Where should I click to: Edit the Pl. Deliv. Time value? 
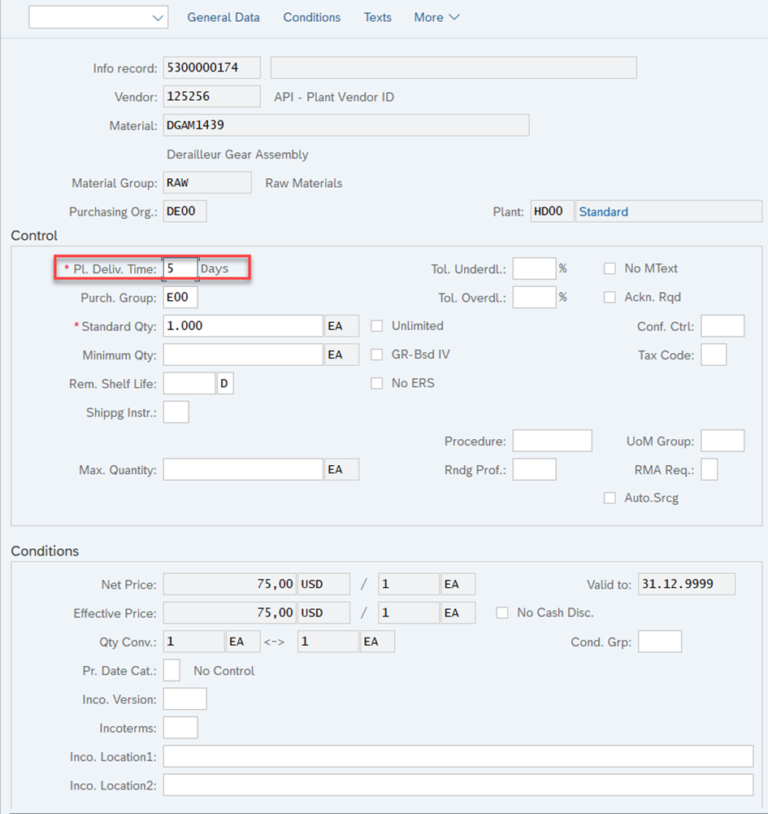(181, 268)
